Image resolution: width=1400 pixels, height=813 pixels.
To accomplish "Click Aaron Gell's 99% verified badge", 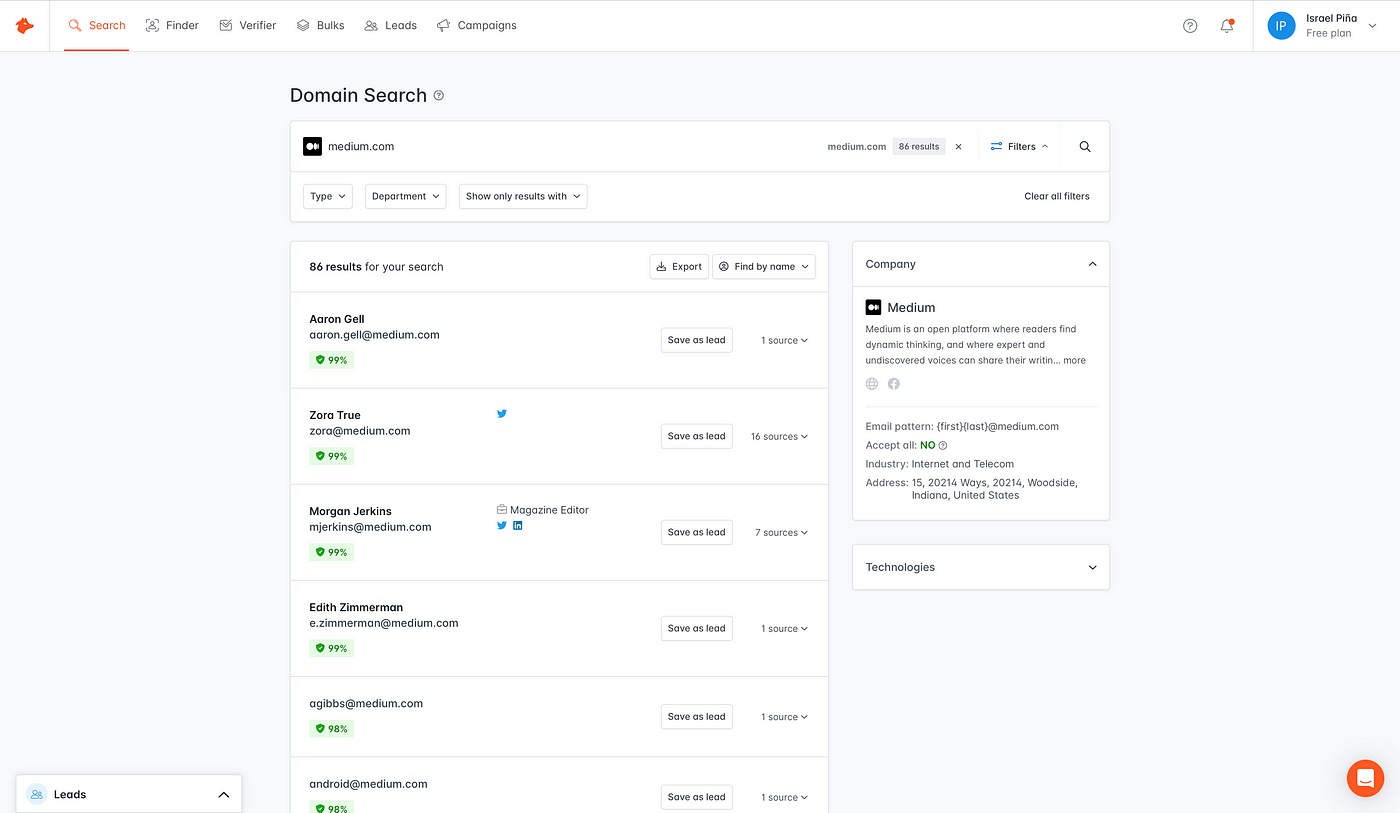I will pyautogui.click(x=331, y=360).
